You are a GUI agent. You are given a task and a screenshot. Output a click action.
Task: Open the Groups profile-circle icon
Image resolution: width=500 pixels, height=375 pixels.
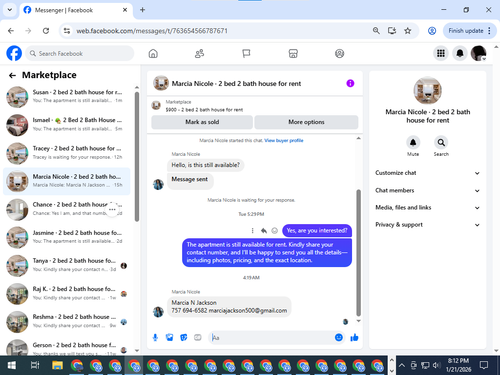(339, 53)
